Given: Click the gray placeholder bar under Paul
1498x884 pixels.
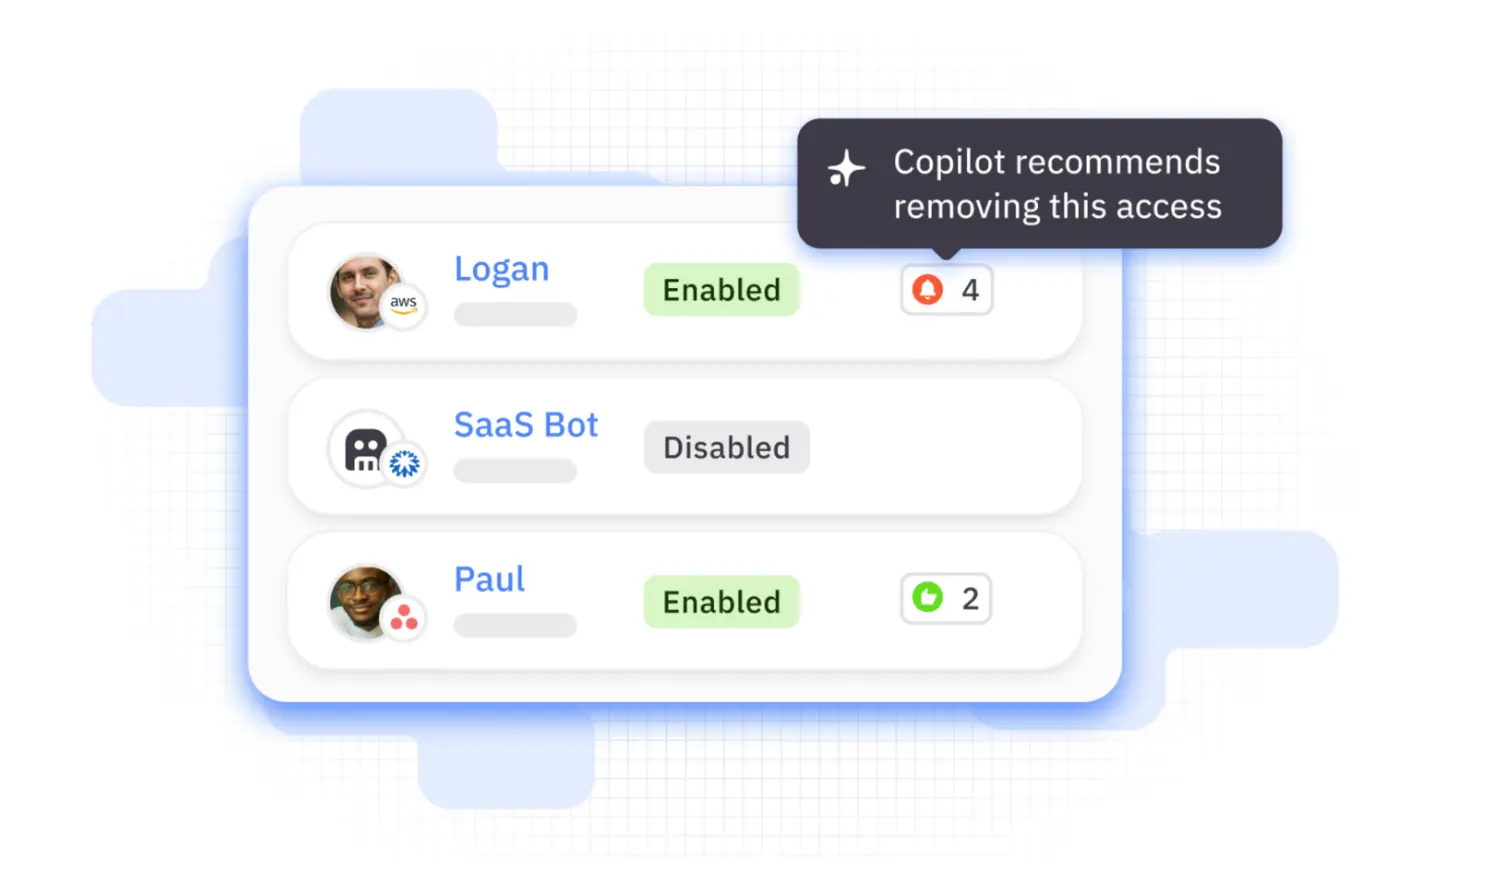Looking at the screenshot, I should 515,625.
